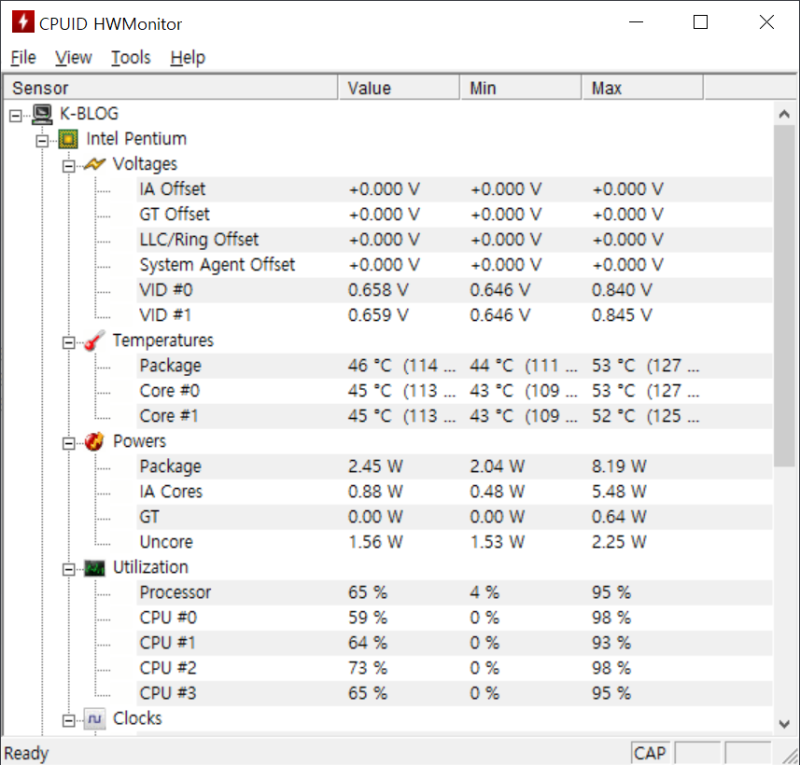This screenshot has height=765, width=800.
Task: Select the K-BLOG computer icon
Action: click(41, 114)
